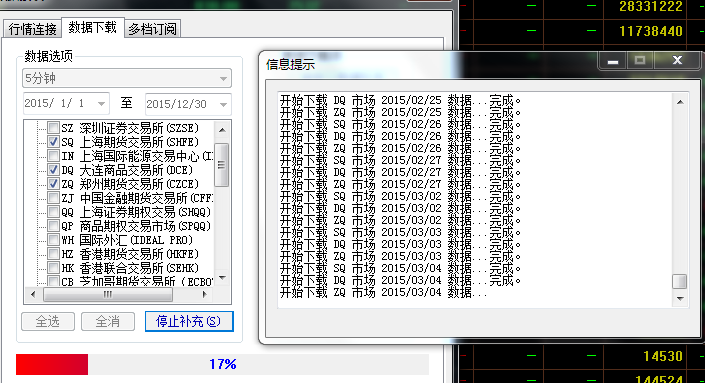This screenshot has height=383, width=705.
Task: Click the log scroll-up arrow in 信息提示
Action: coord(680,102)
